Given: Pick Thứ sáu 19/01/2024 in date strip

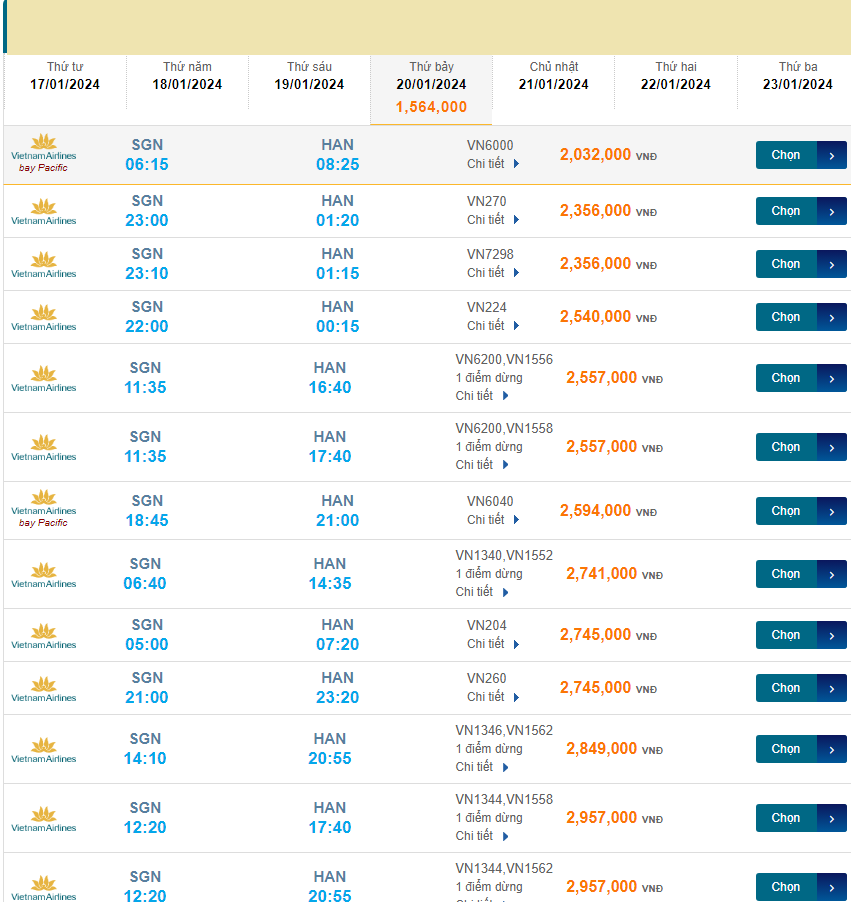Looking at the screenshot, I should click(309, 76).
